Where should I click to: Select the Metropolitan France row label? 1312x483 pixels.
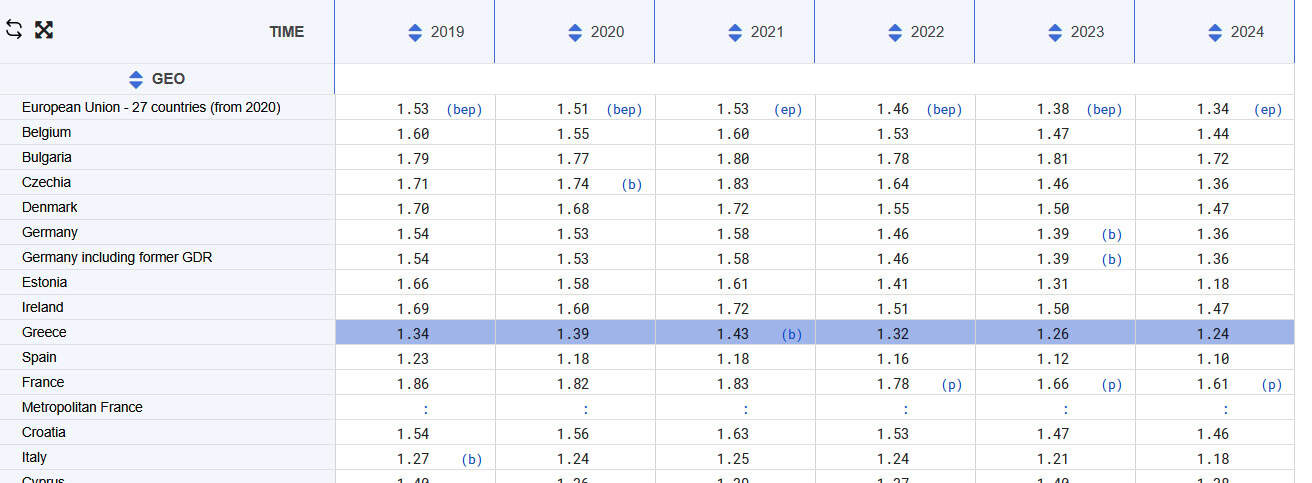pos(82,407)
